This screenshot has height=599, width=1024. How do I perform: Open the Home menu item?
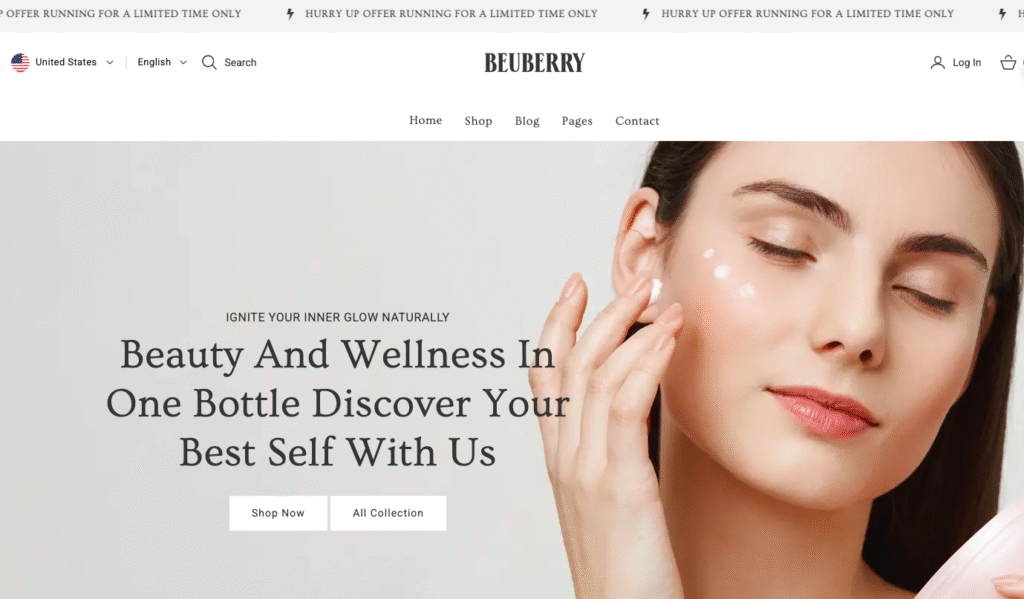[x=425, y=120]
